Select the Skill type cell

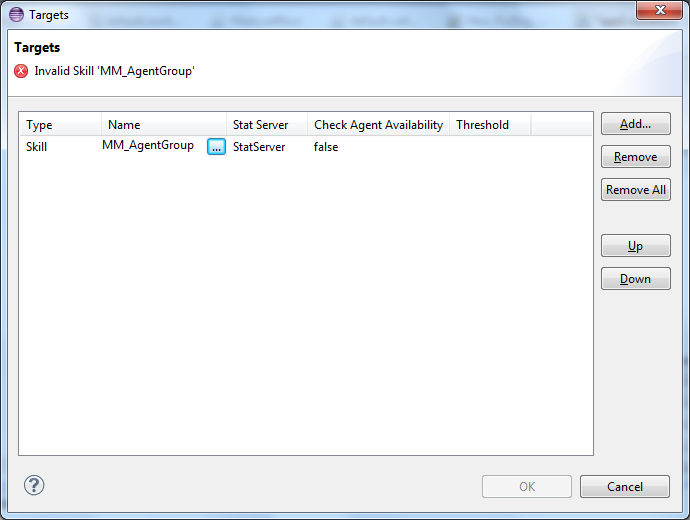(37, 147)
